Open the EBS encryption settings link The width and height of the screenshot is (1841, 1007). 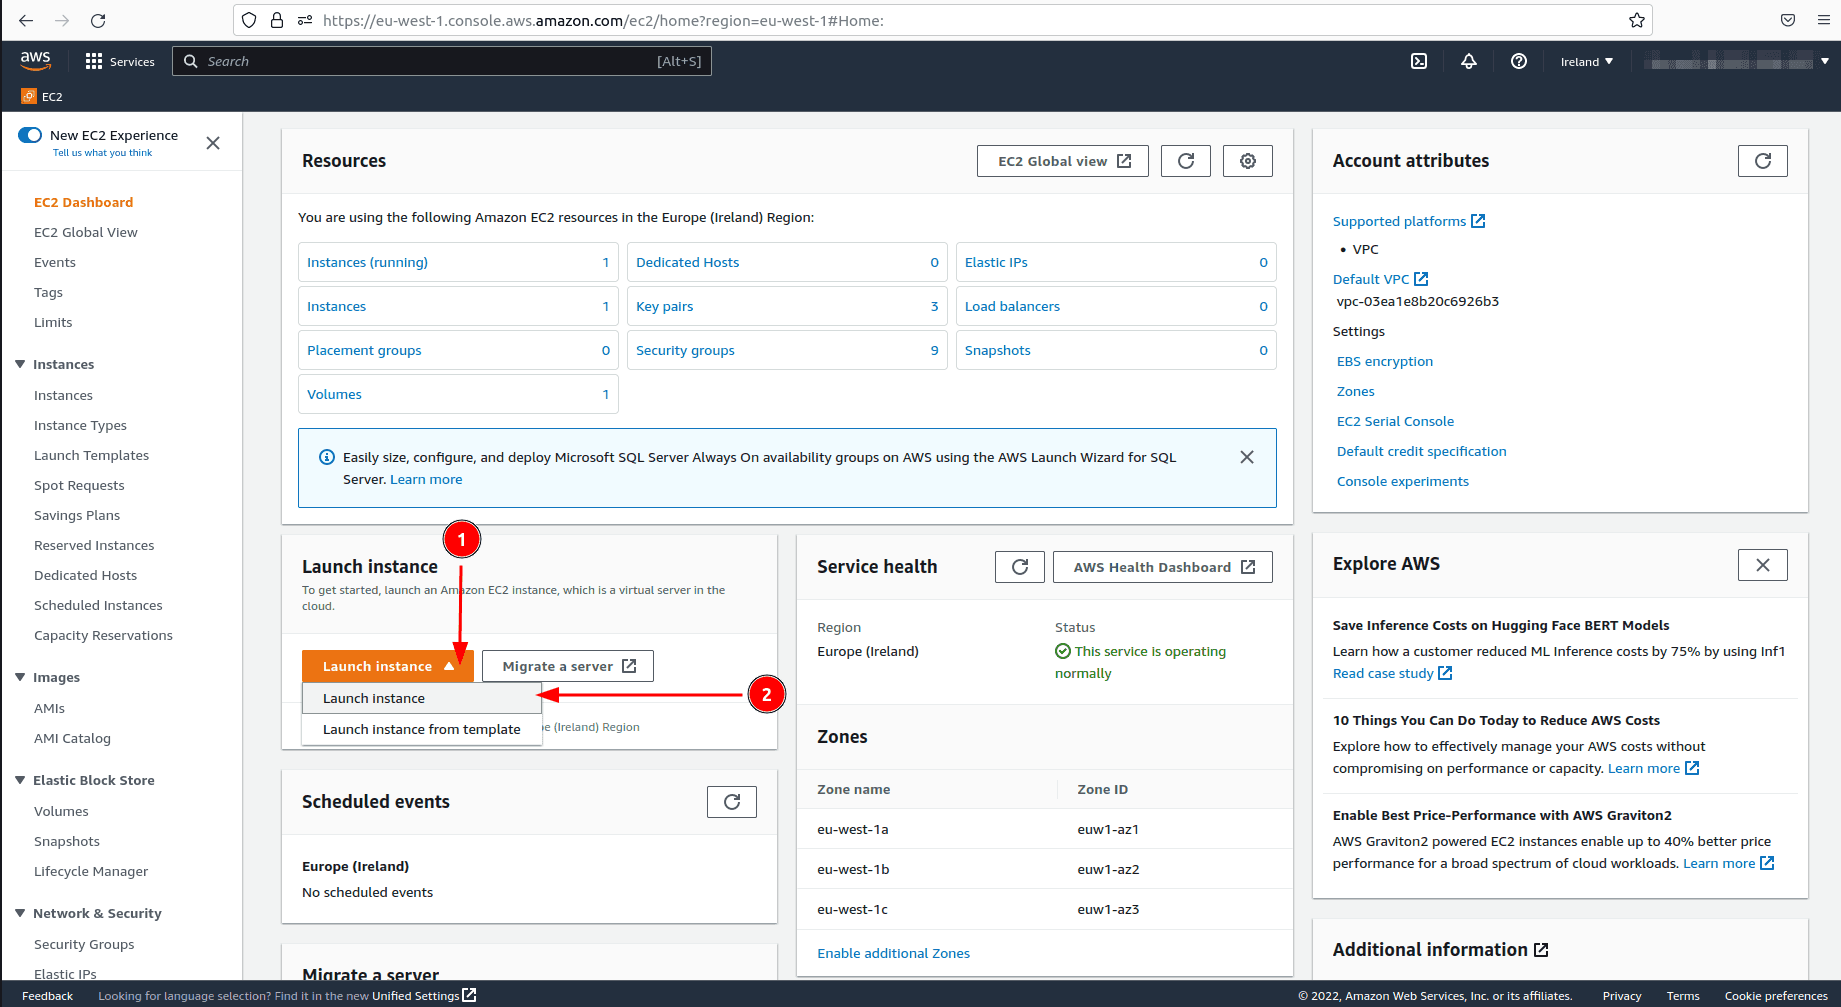click(1385, 361)
